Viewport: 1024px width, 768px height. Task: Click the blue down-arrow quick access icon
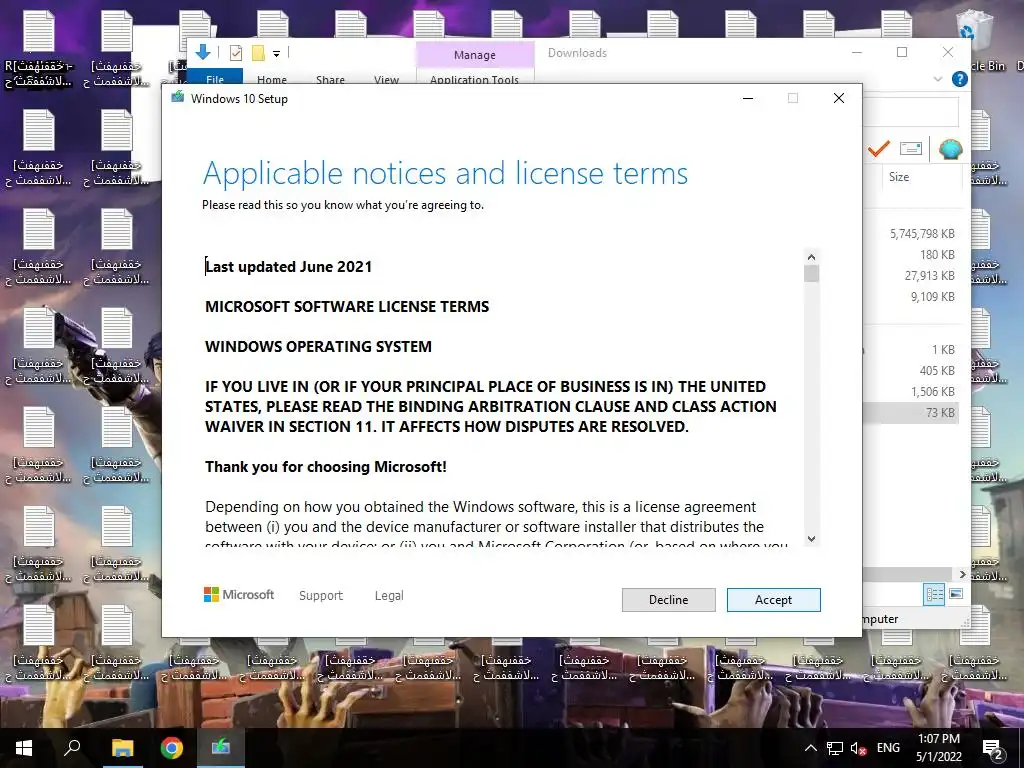click(x=202, y=52)
